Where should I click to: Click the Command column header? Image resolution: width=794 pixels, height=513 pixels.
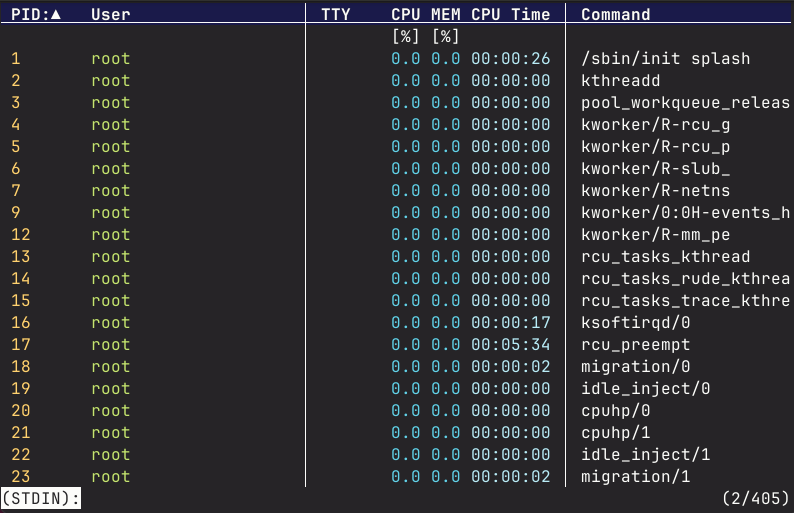[x=615, y=15]
